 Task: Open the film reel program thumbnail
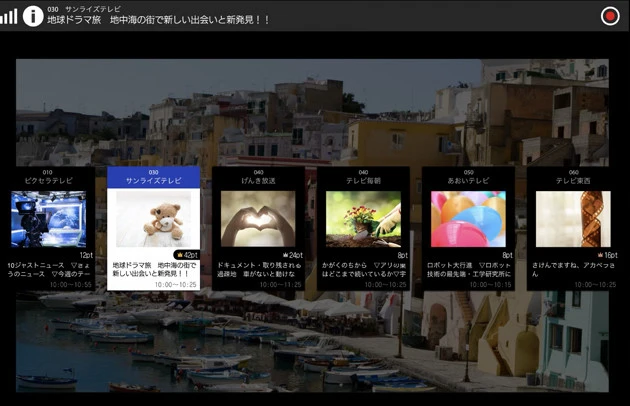tap(573, 219)
